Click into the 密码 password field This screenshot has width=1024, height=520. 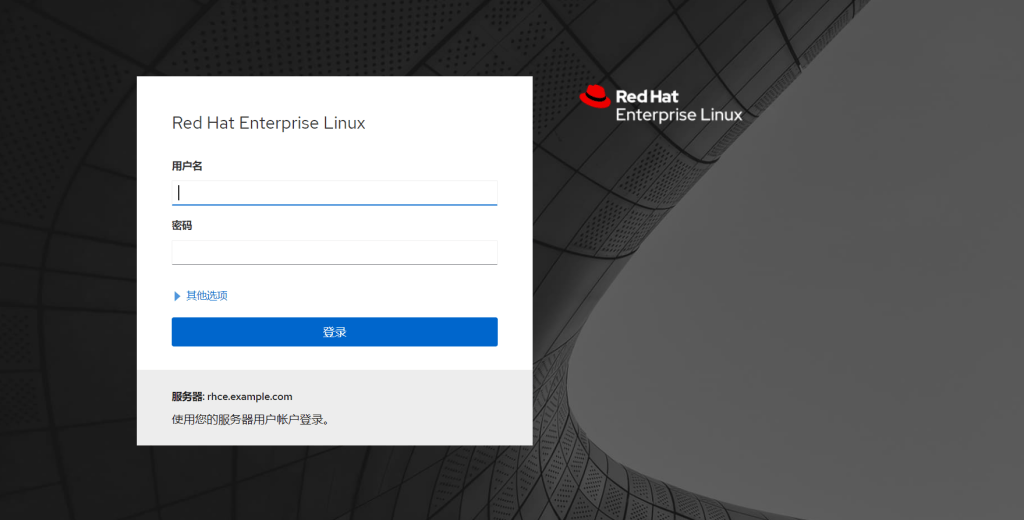pos(334,252)
